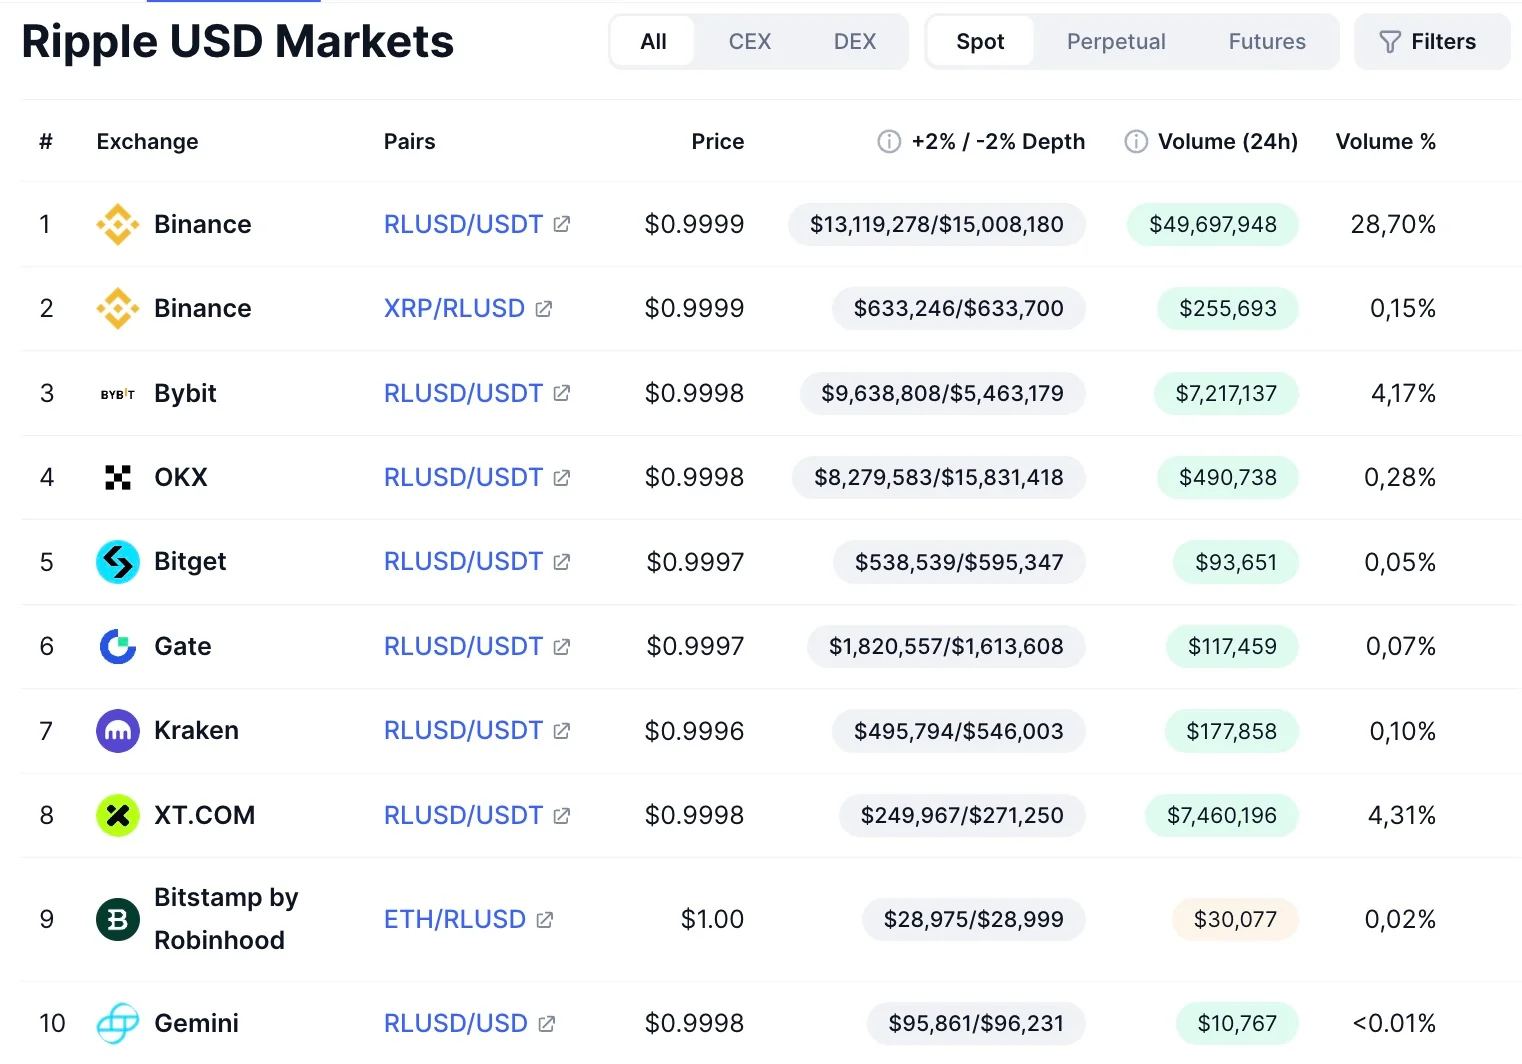Open the Binance RLUSD/USDT pair link

coord(463,224)
